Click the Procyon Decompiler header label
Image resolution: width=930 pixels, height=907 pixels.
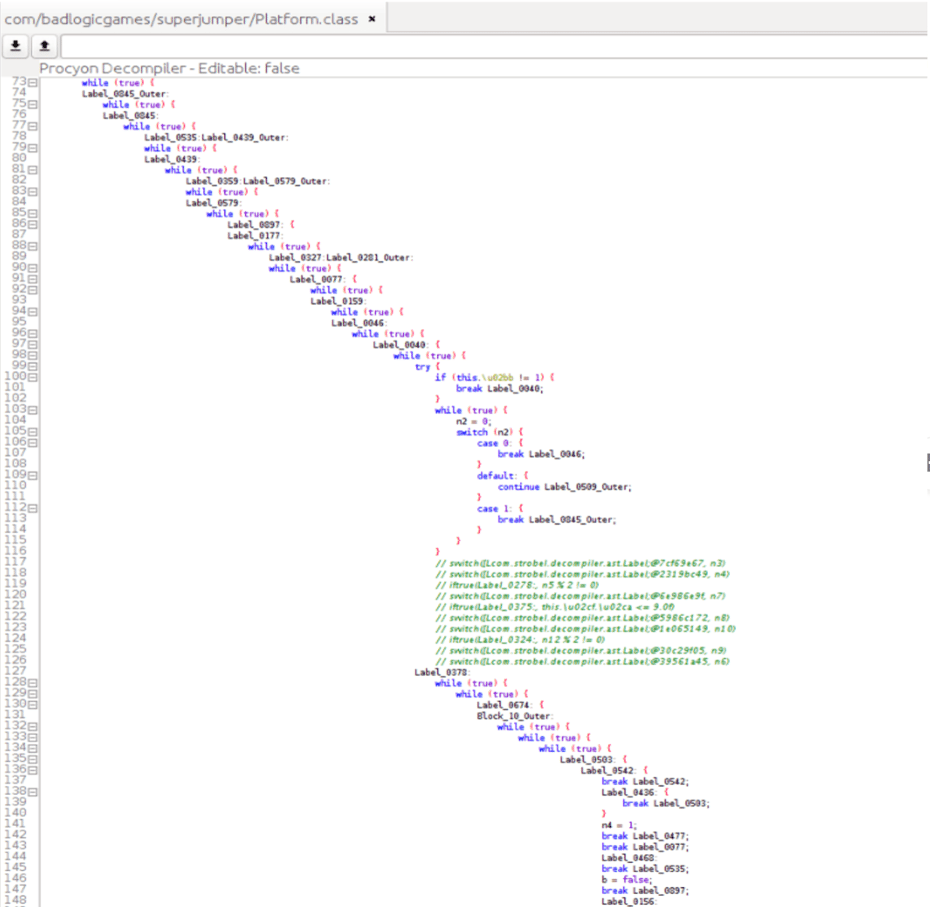point(169,68)
